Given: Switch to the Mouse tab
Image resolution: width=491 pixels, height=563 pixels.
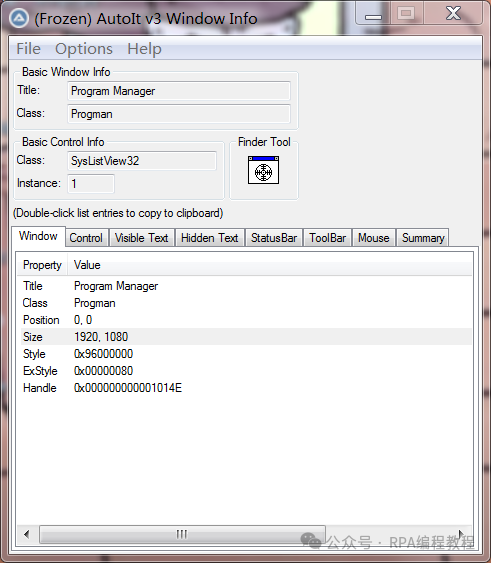Looking at the screenshot, I should pyautogui.click(x=374, y=238).
